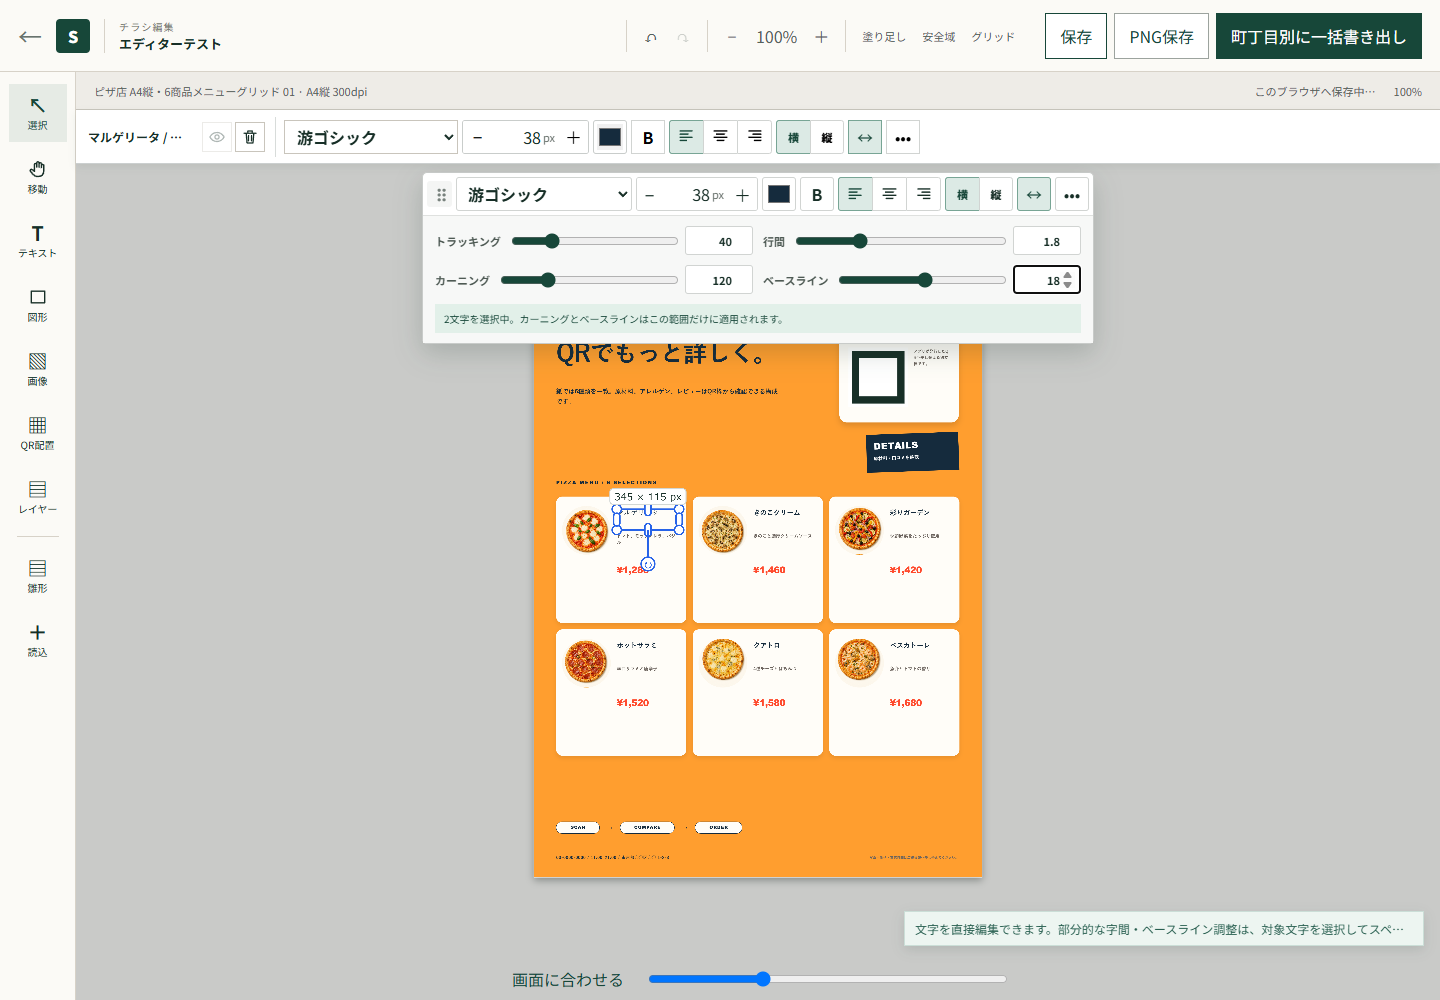Viewport: 1440px width, 1000px height.
Task: Activate the 移動 hand tool
Action: pos(38,177)
